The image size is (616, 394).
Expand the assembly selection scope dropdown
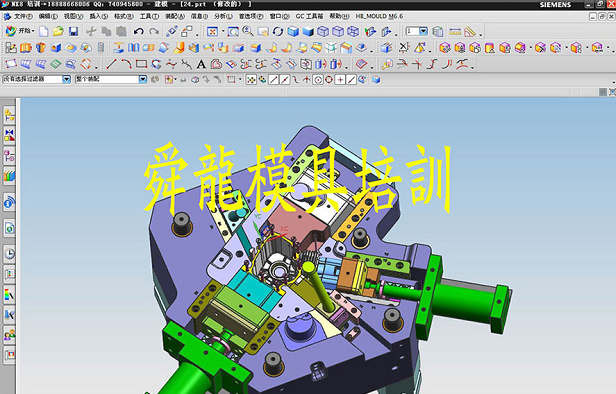pyautogui.click(x=143, y=79)
